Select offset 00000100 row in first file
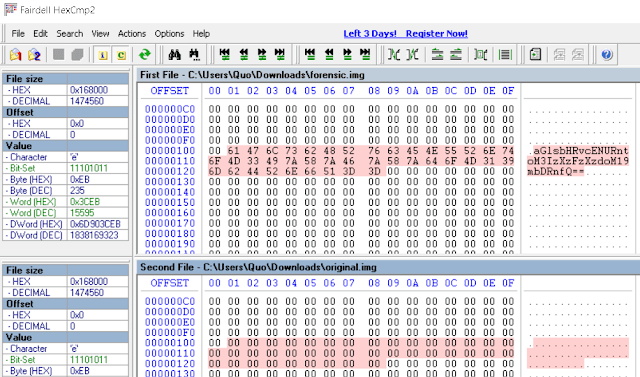Viewport: 640px width, 377px height. pyautogui.click(x=170, y=151)
